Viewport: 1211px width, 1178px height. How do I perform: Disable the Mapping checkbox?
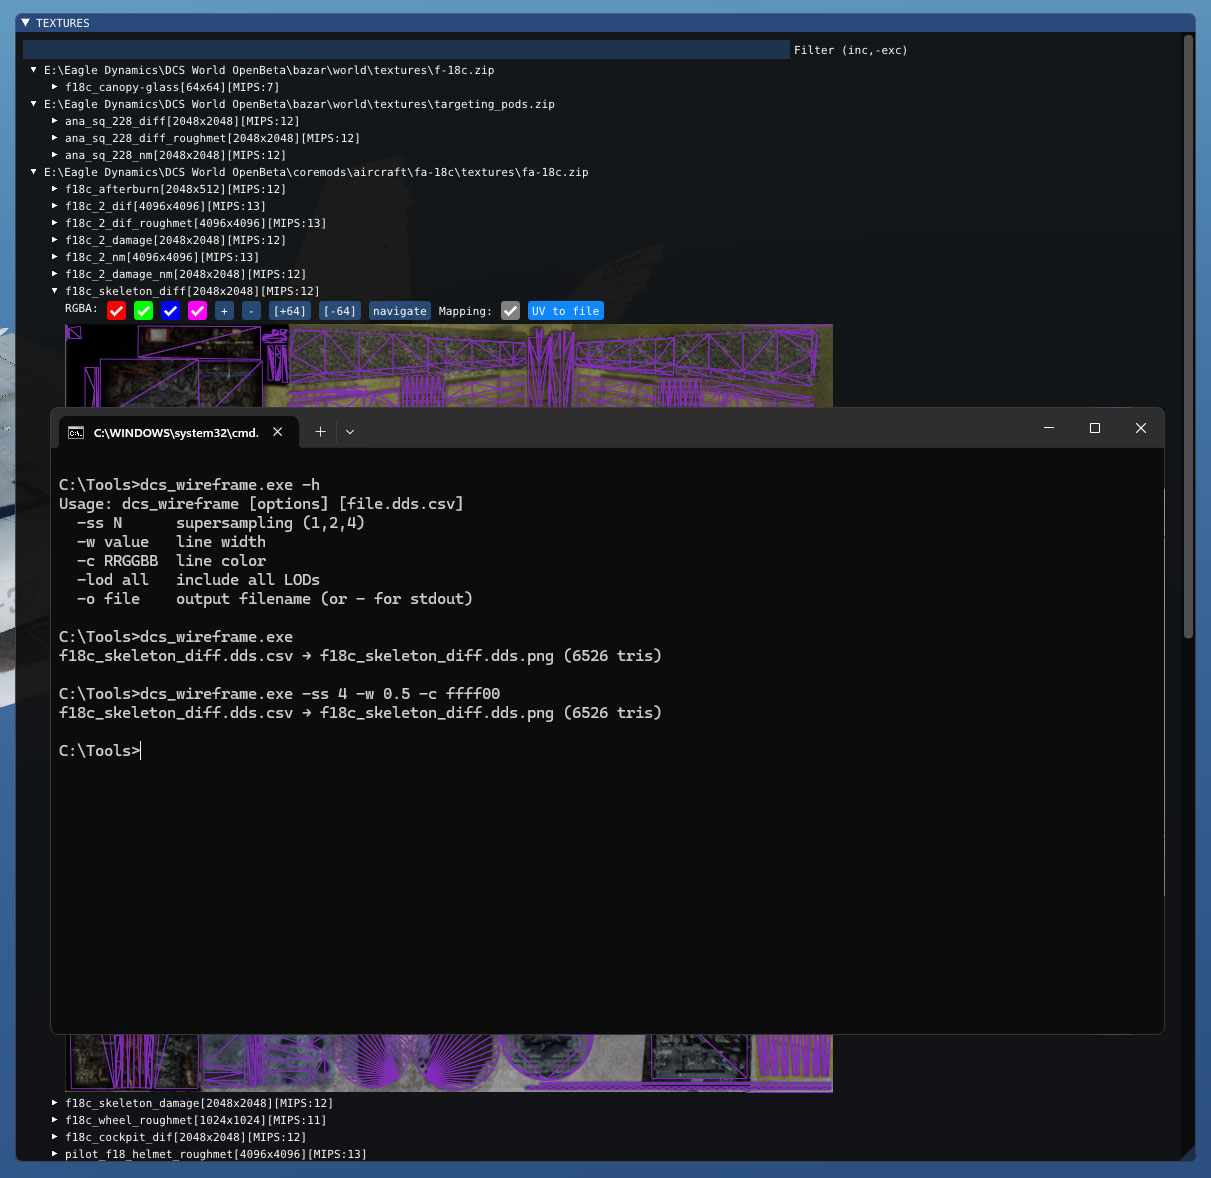510,311
